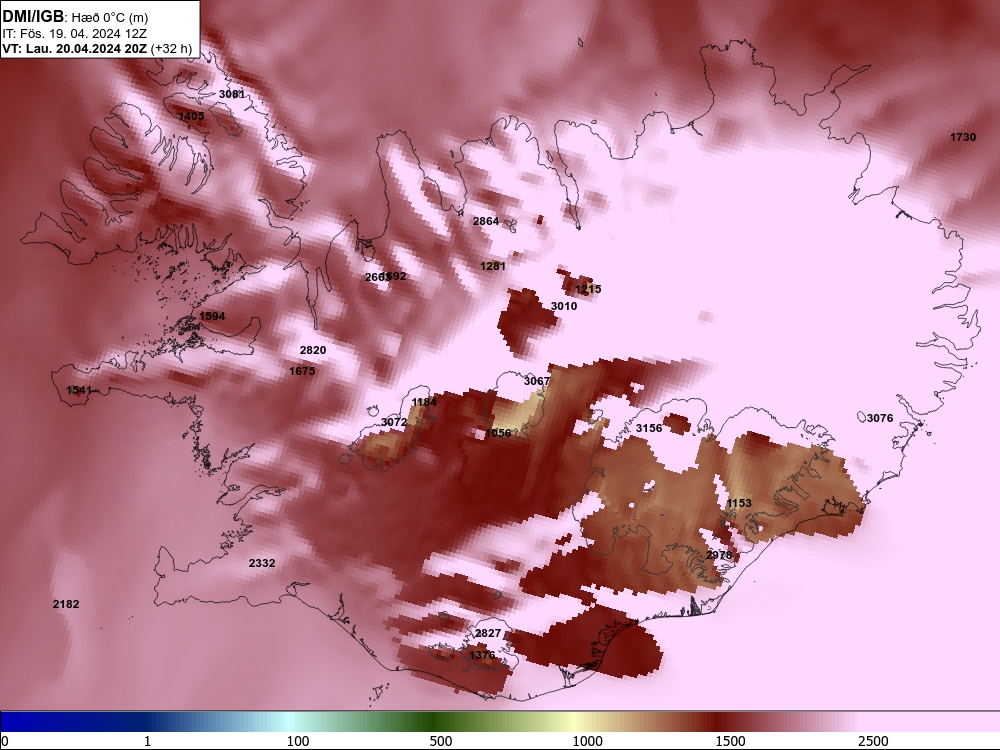Click the legend label 1000
The image size is (1000, 750).
pos(587,741)
